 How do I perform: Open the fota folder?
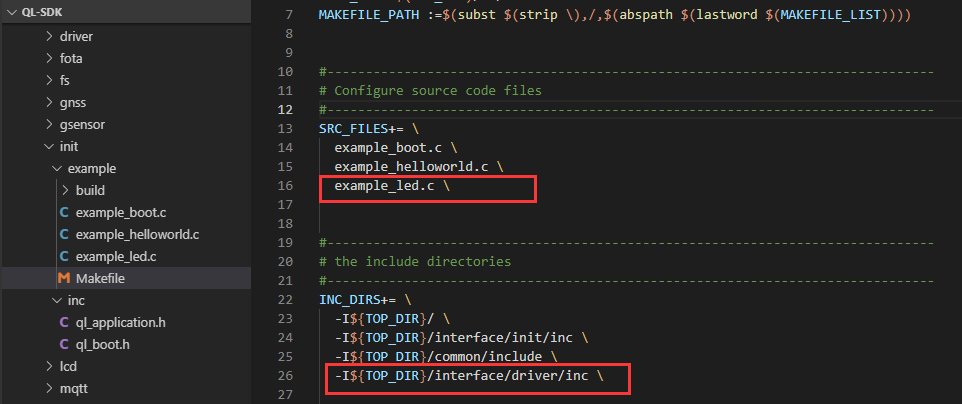pos(71,58)
